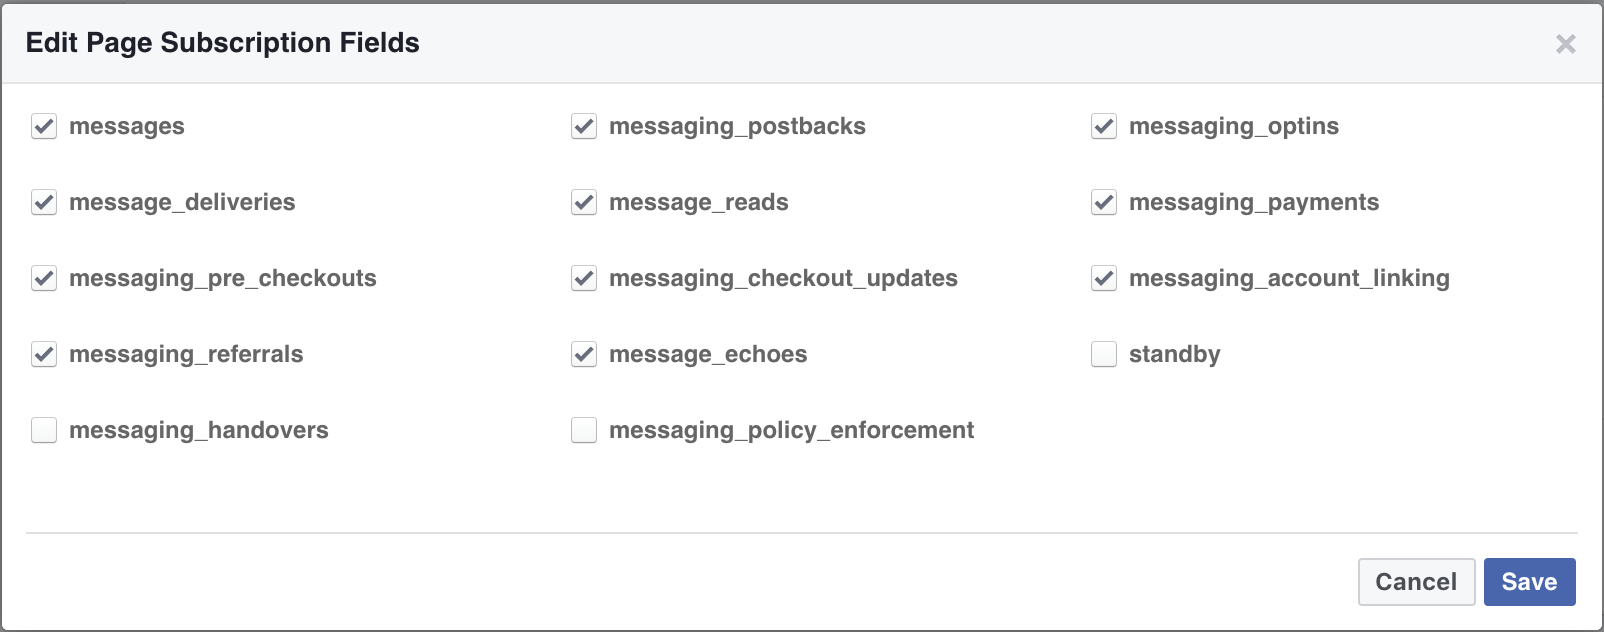The height and width of the screenshot is (632, 1604).
Task: Select the messages label text
Action: point(126,126)
